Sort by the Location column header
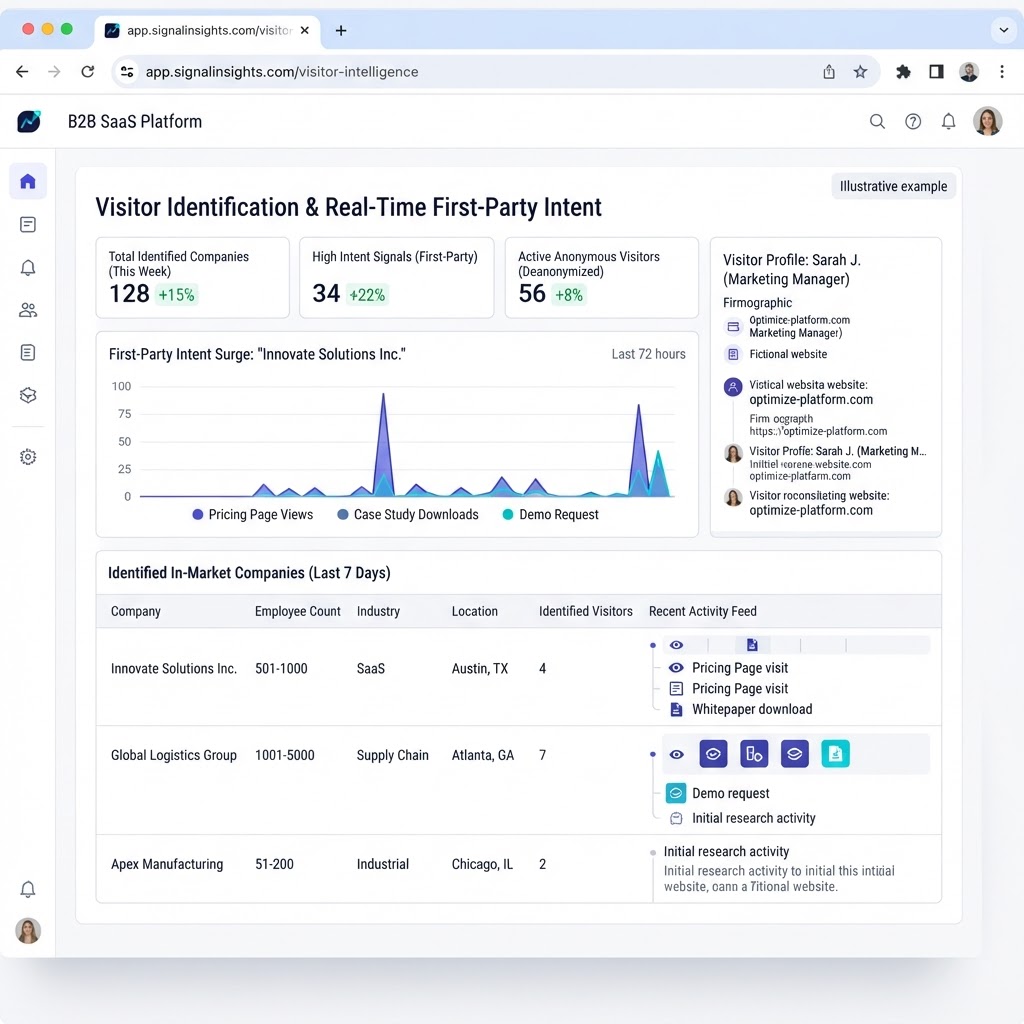The height and width of the screenshot is (1024, 1024). [x=475, y=611]
